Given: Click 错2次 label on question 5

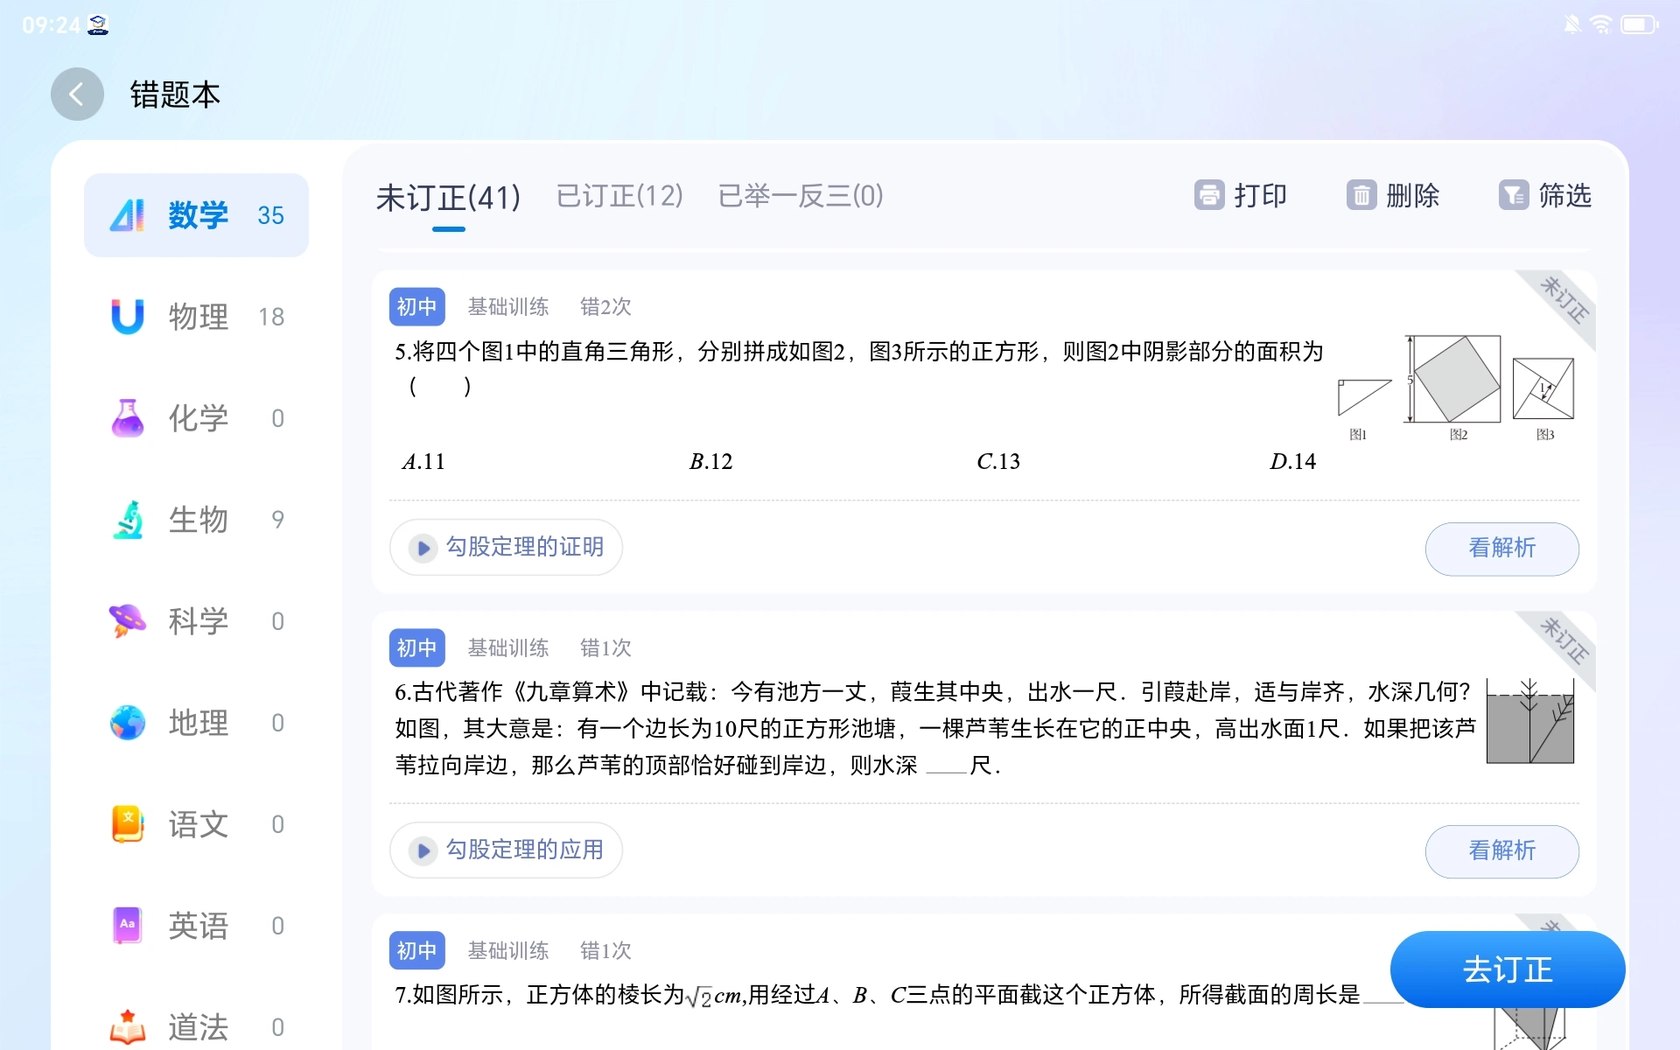Looking at the screenshot, I should point(606,307).
